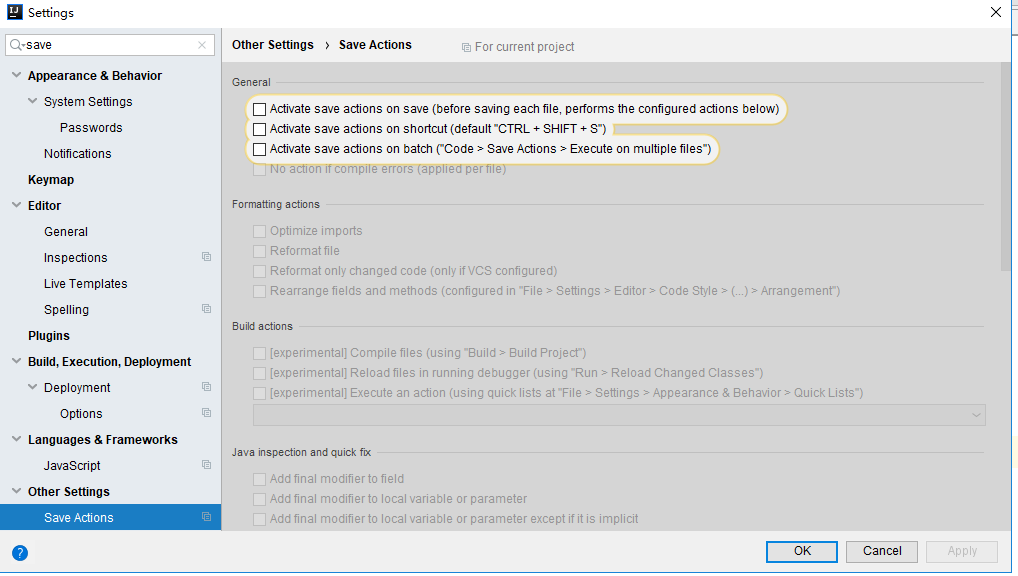
Task: Click project icon next to Save Actions
Action: [206, 517]
